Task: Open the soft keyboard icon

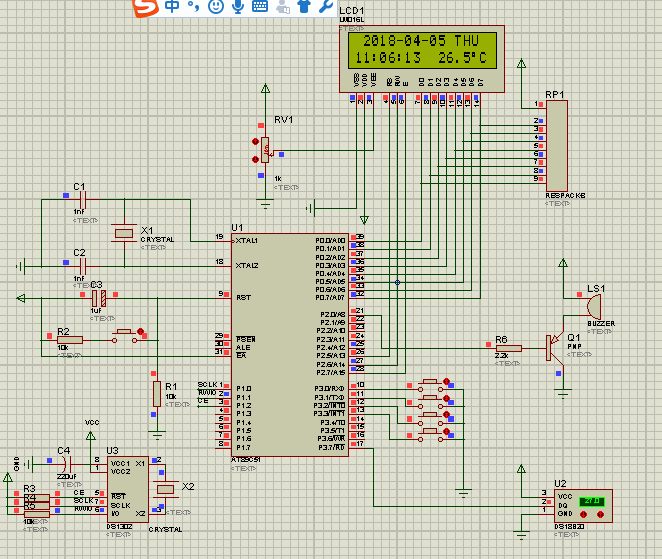Action: pyautogui.click(x=259, y=7)
